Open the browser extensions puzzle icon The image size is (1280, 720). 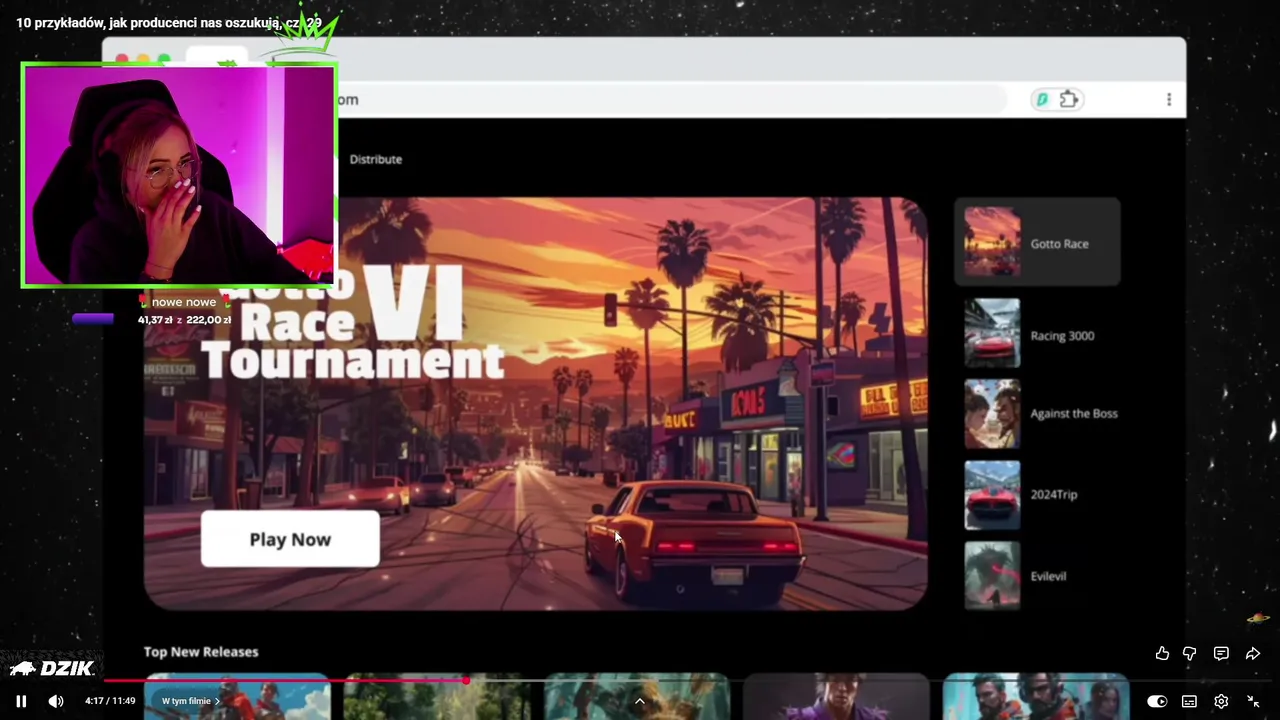coord(1070,99)
